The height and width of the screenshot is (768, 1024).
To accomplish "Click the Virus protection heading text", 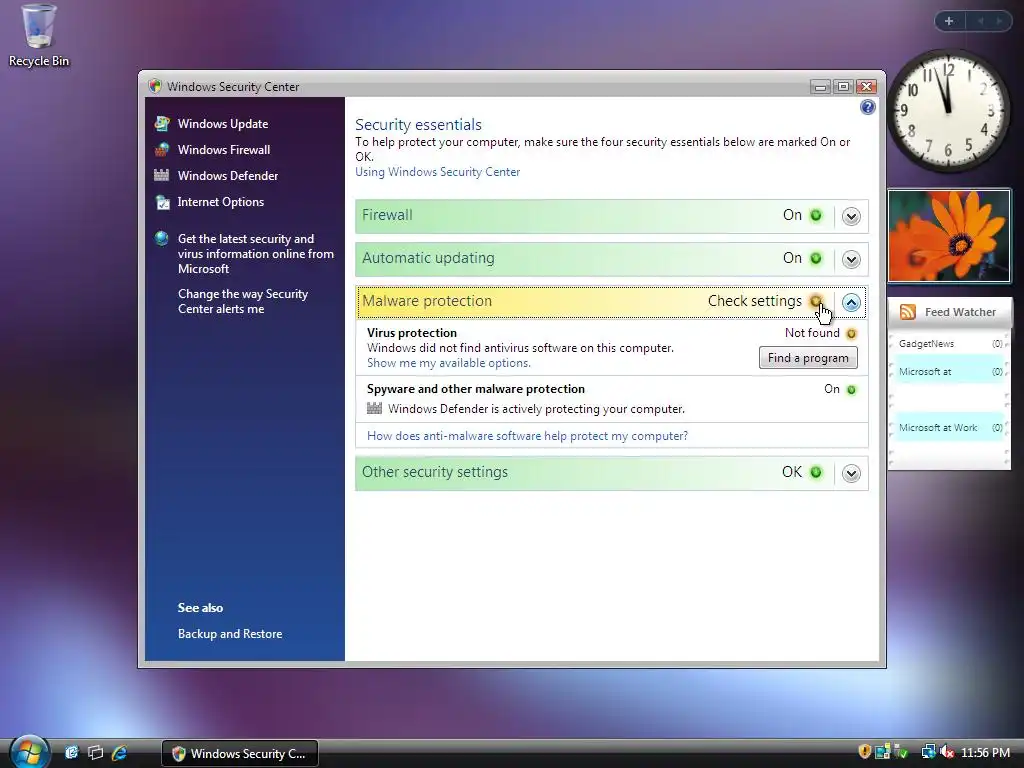I will 412,333.
